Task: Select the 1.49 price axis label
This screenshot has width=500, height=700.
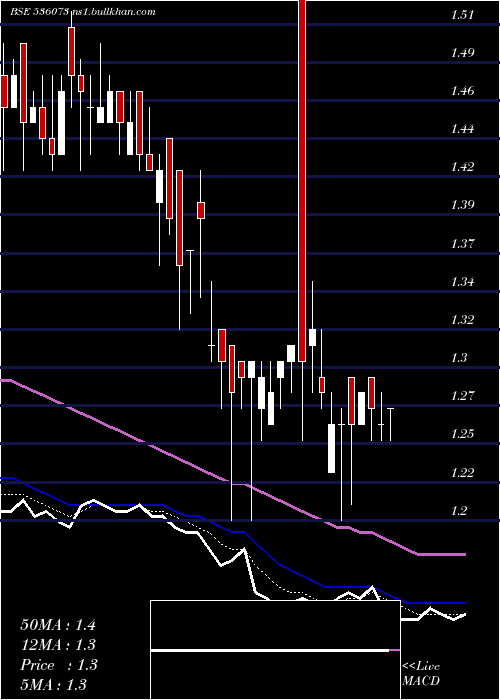Action: [462, 53]
